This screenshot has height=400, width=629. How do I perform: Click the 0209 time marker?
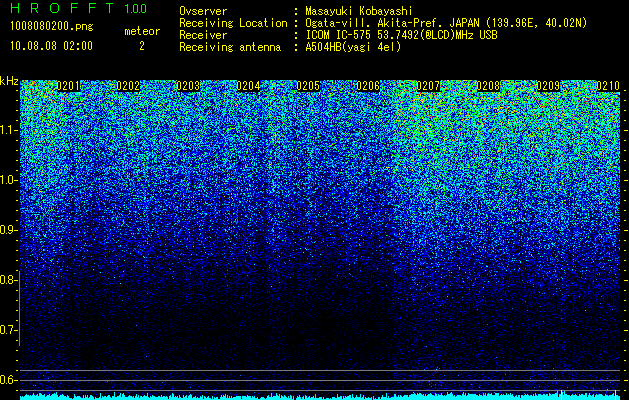[x=548, y=86]
